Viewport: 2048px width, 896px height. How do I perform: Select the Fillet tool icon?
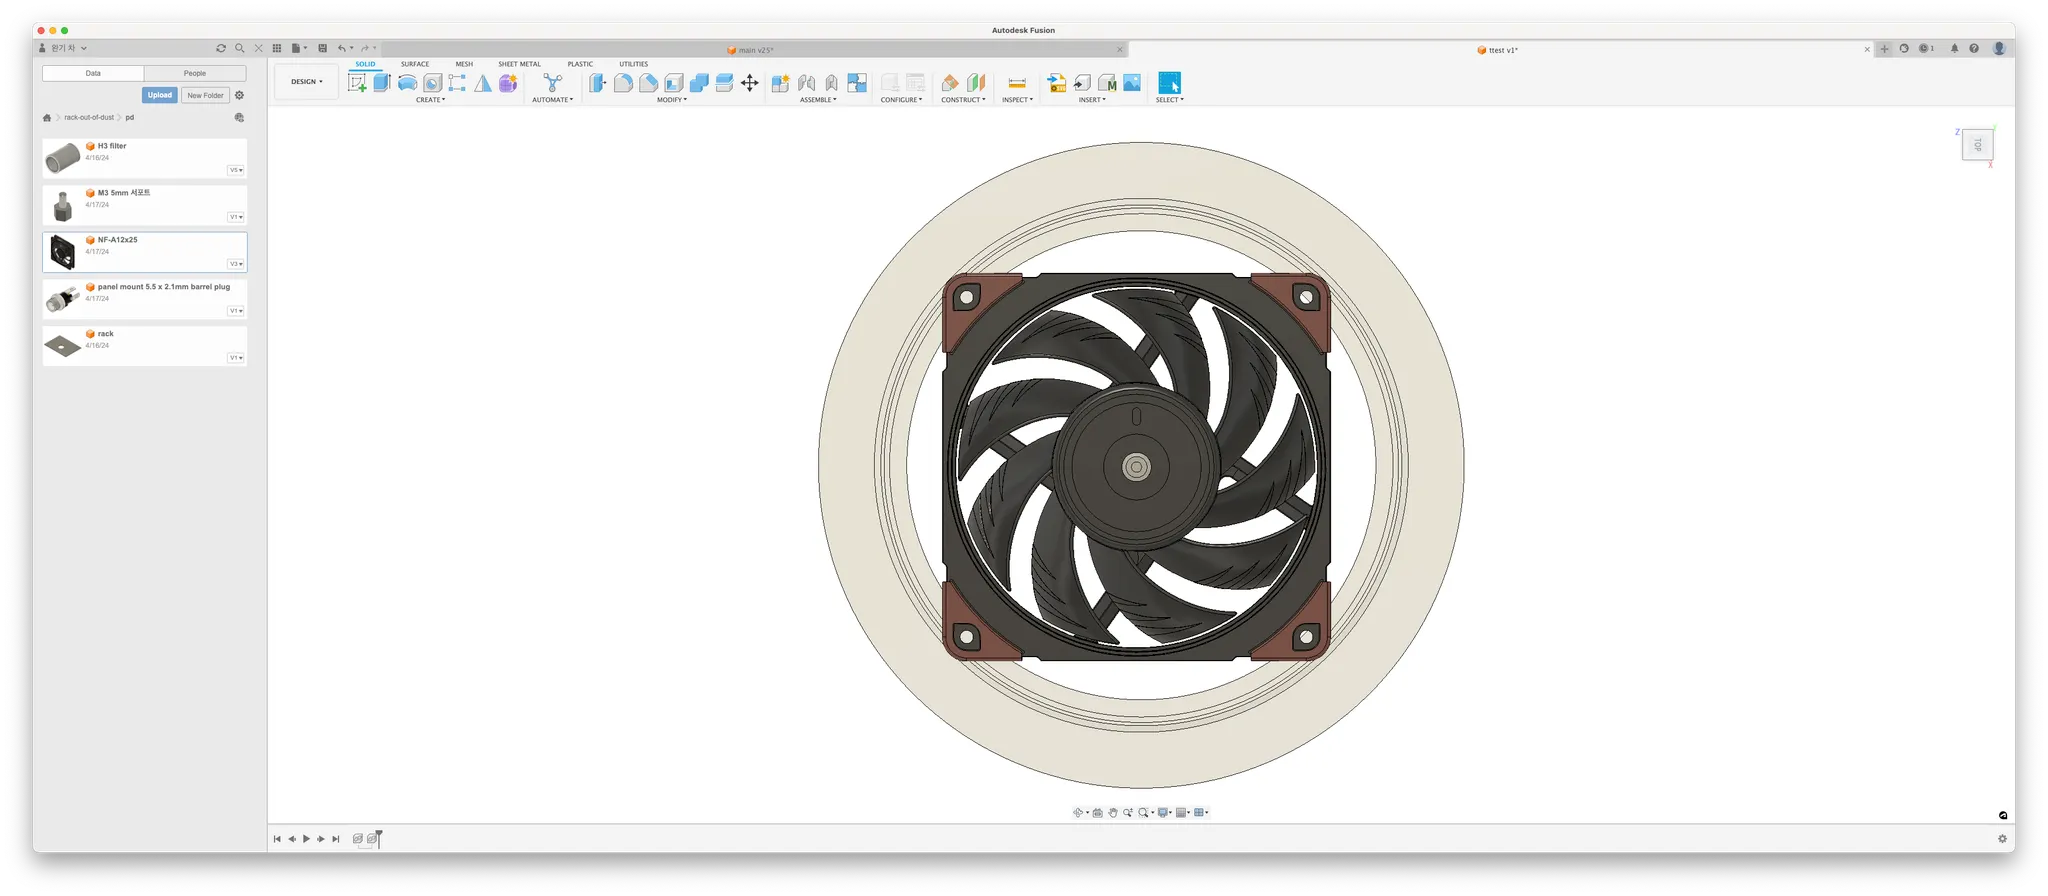coord(623,83)
